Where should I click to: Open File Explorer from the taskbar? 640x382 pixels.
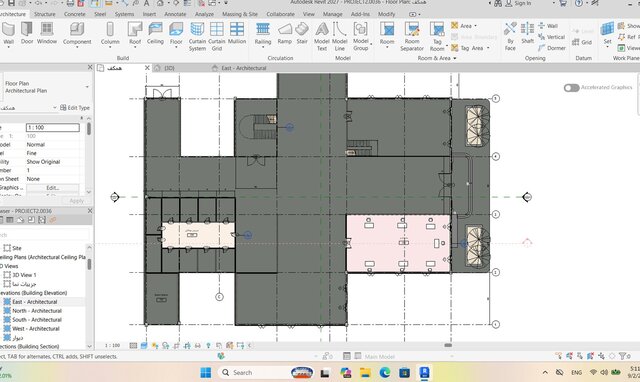pyautogui.click(x=365, y=373)
